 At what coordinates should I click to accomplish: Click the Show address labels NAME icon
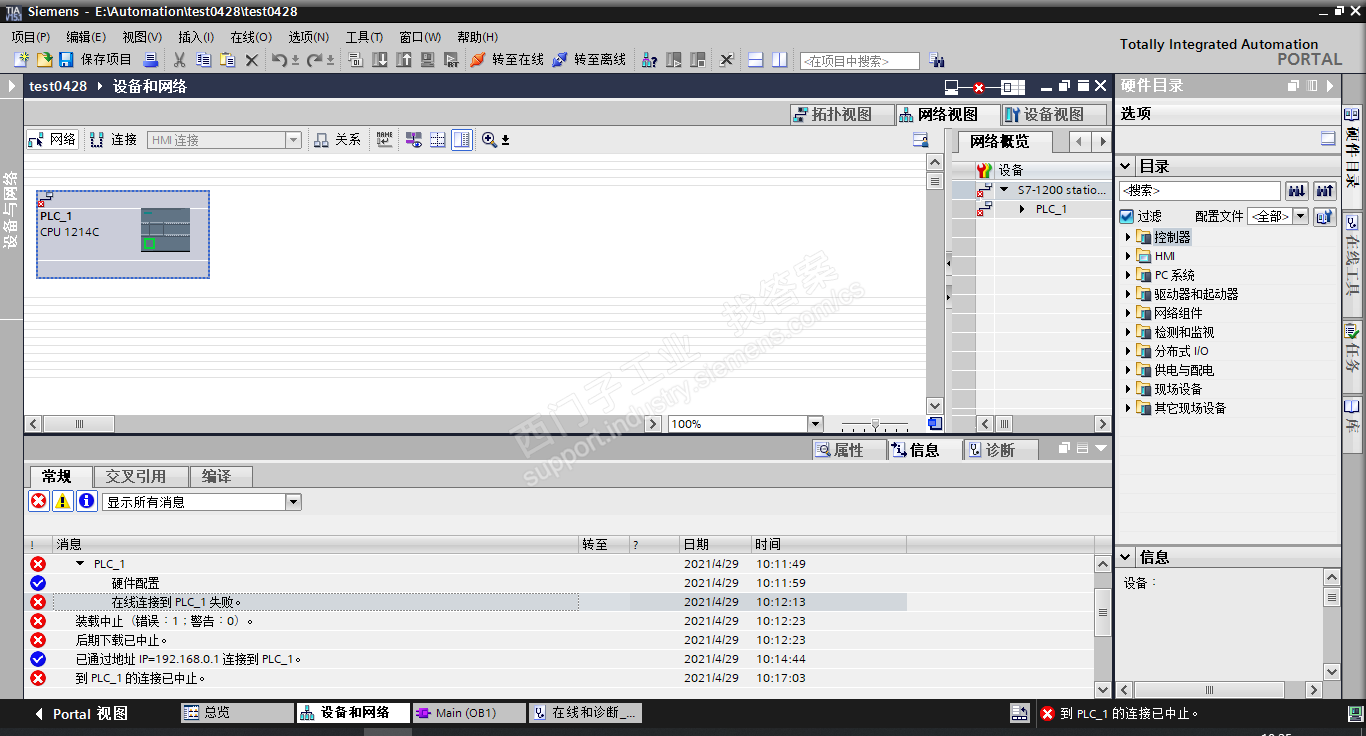point(385,140)
